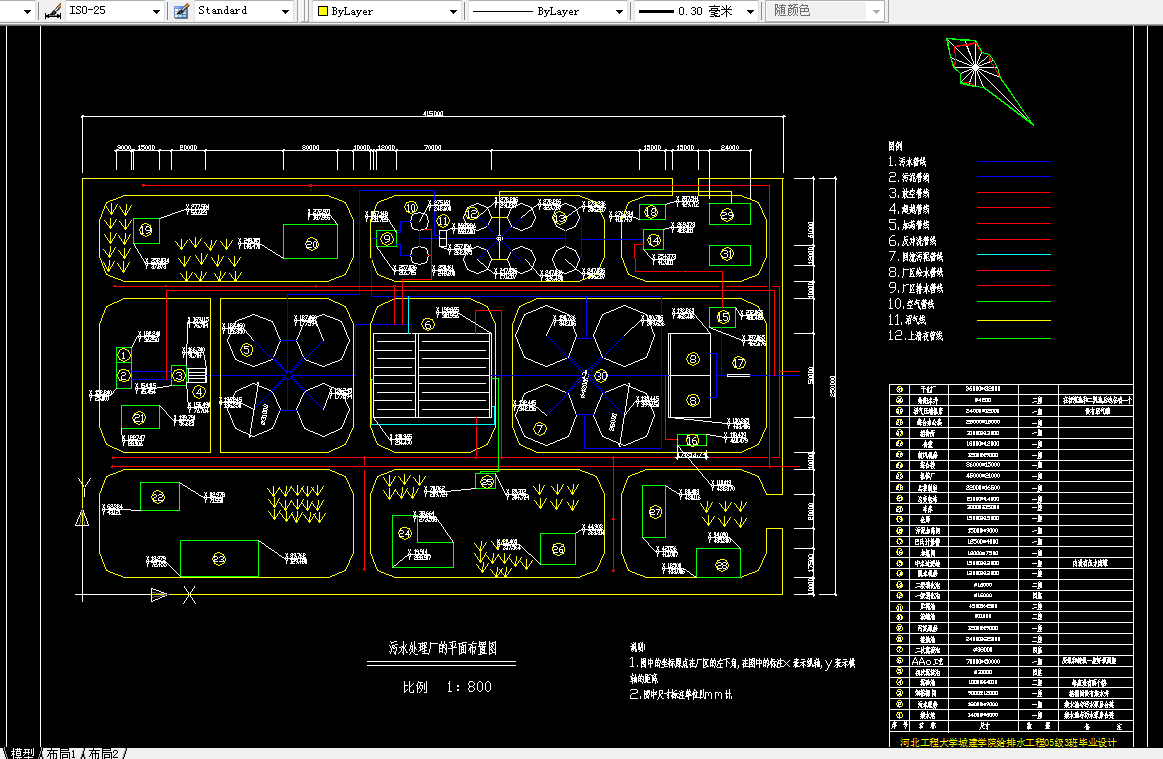Select building marker 20 in the drawing
Screen dimensions: 1163x759
click(x=312, y=244)
